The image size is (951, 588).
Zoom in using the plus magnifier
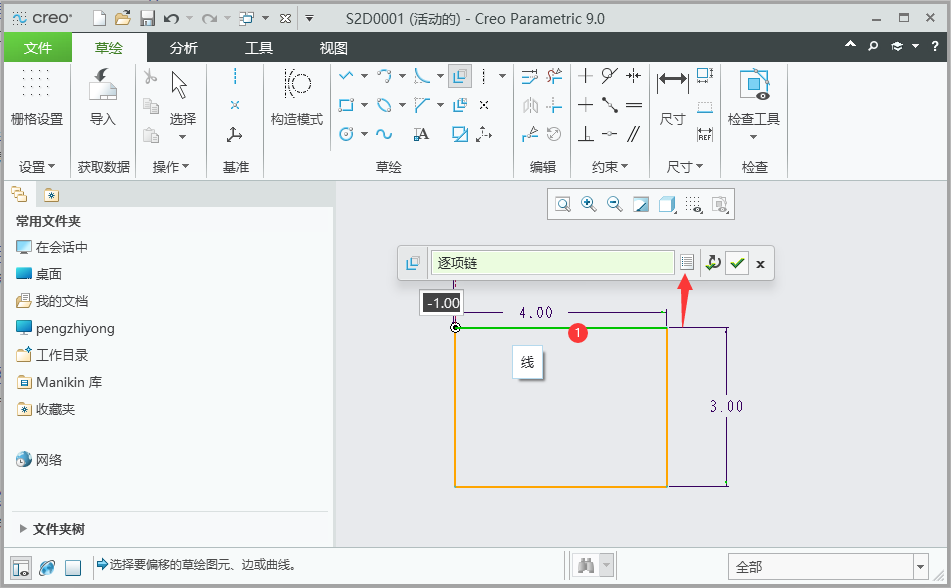(588, 204)
